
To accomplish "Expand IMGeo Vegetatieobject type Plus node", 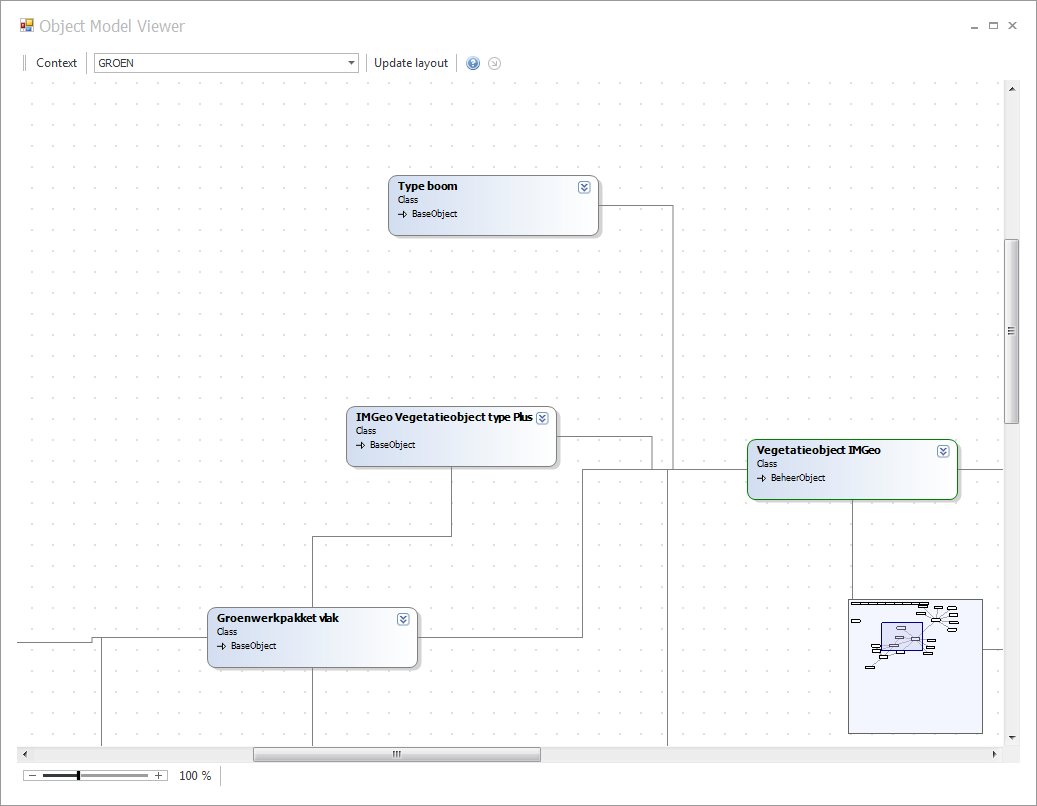I will pyautogui.click(x=542, y=418).
